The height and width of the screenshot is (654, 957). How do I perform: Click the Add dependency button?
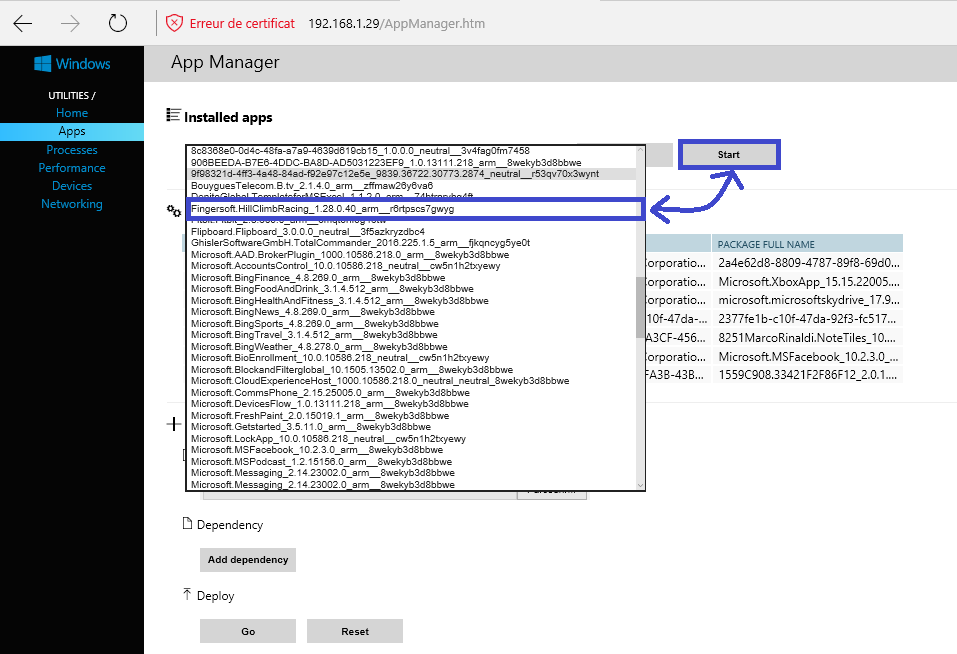click(x=248, y=559)
